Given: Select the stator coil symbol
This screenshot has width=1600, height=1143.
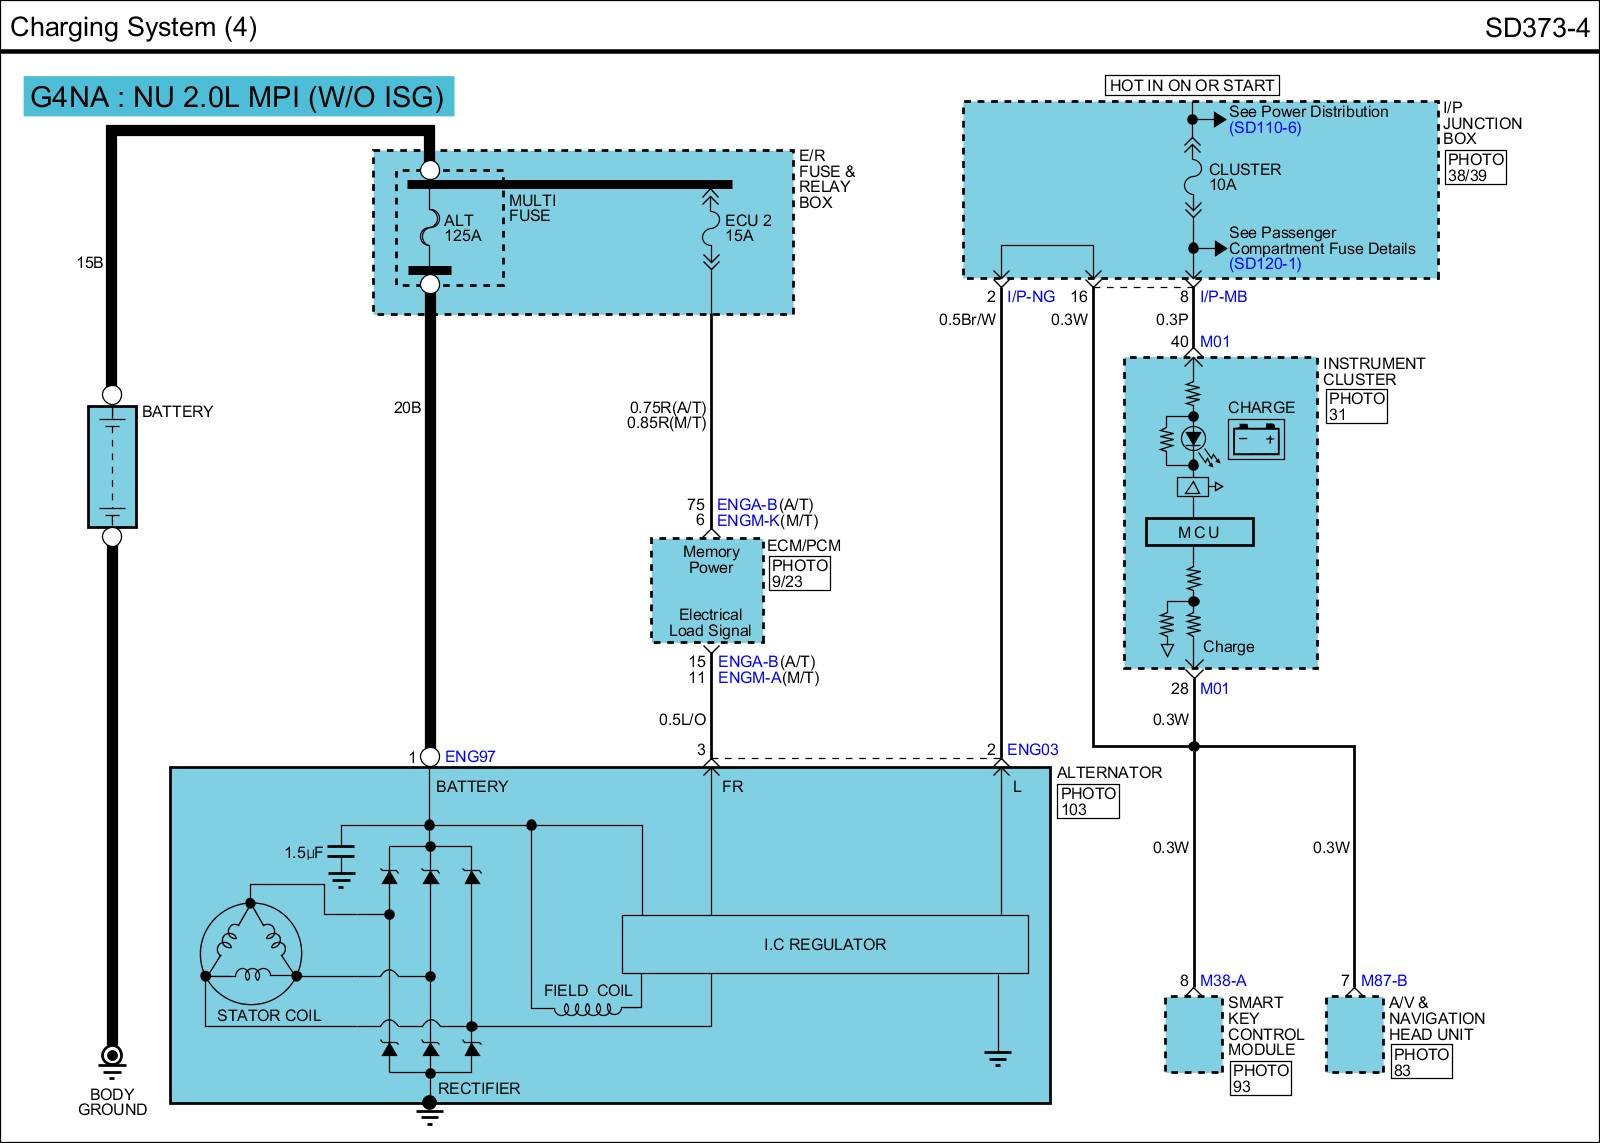Looking at the screenshot, I should coord(250,951).
